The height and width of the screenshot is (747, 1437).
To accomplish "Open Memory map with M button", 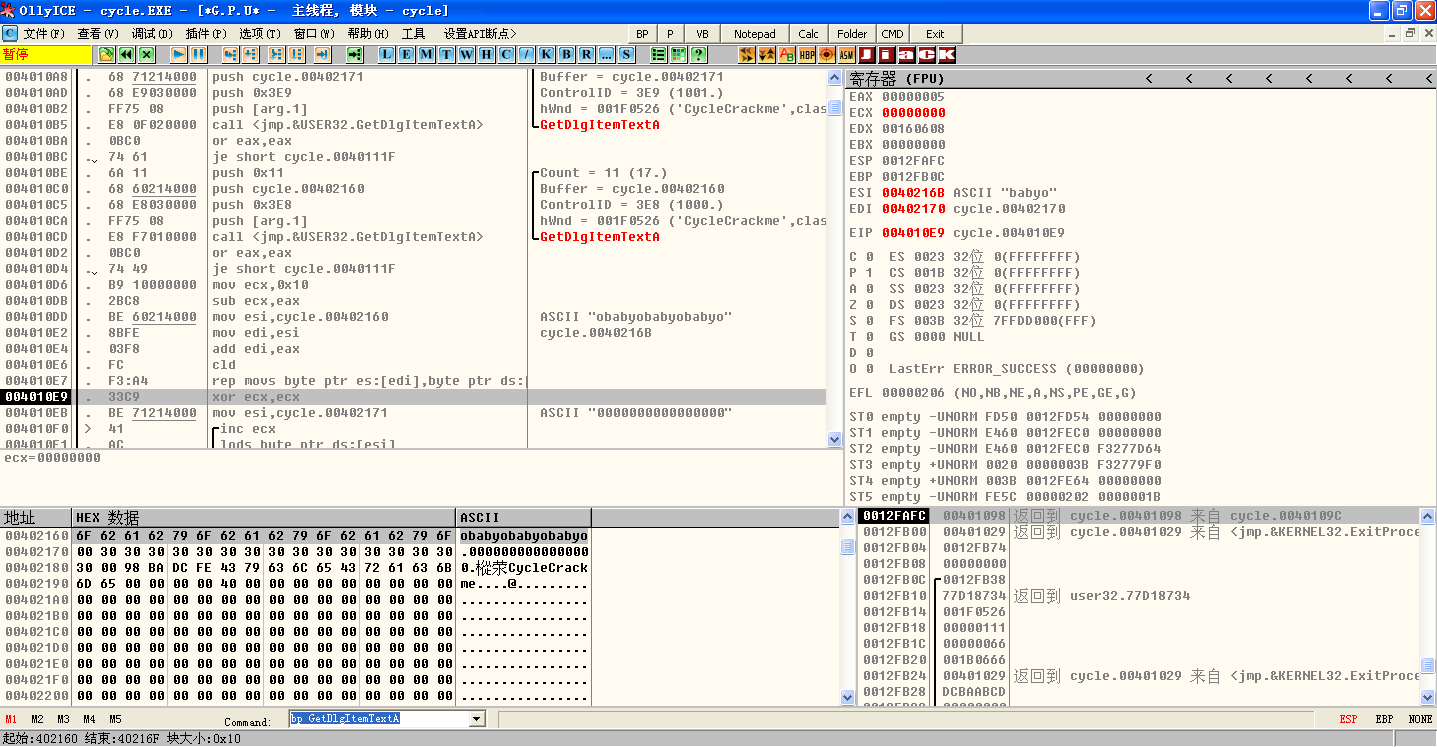I will pos(427,54).
